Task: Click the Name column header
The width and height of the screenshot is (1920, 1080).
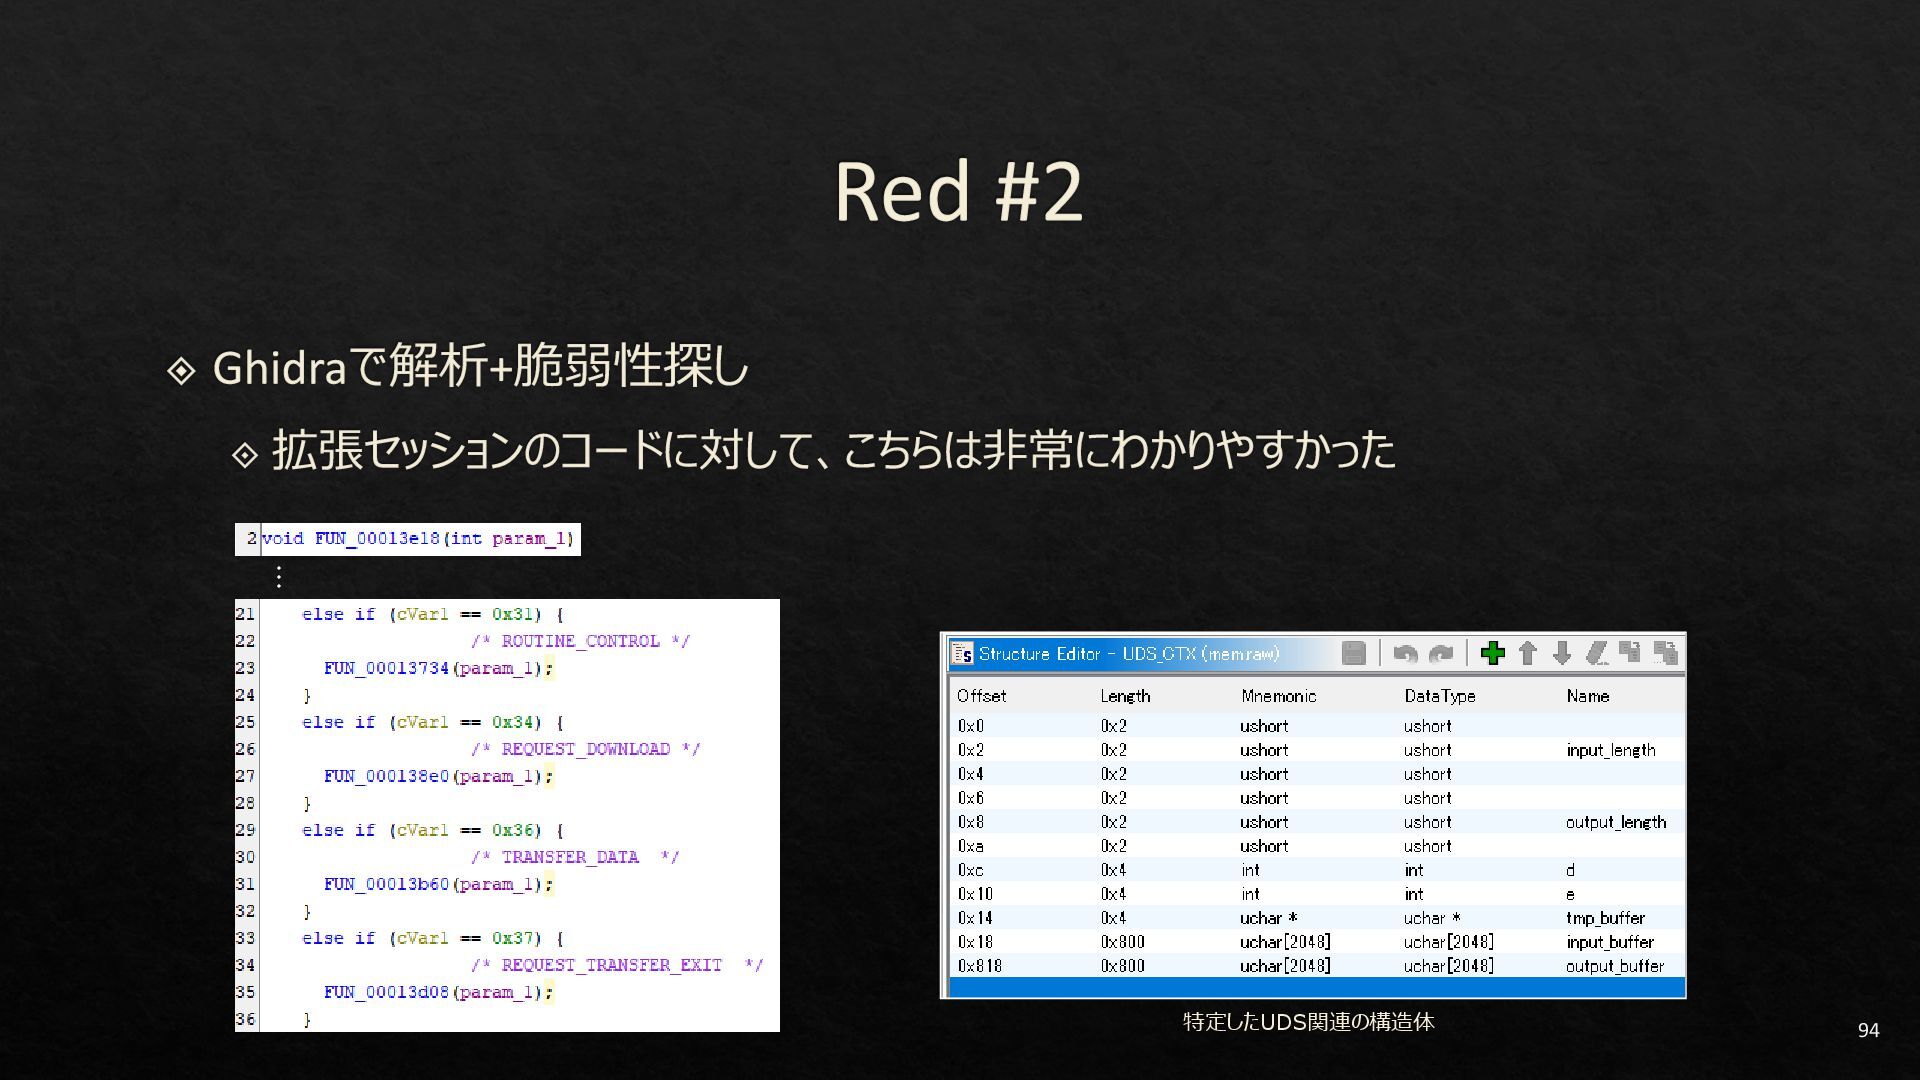Action: coord(1587,696)
